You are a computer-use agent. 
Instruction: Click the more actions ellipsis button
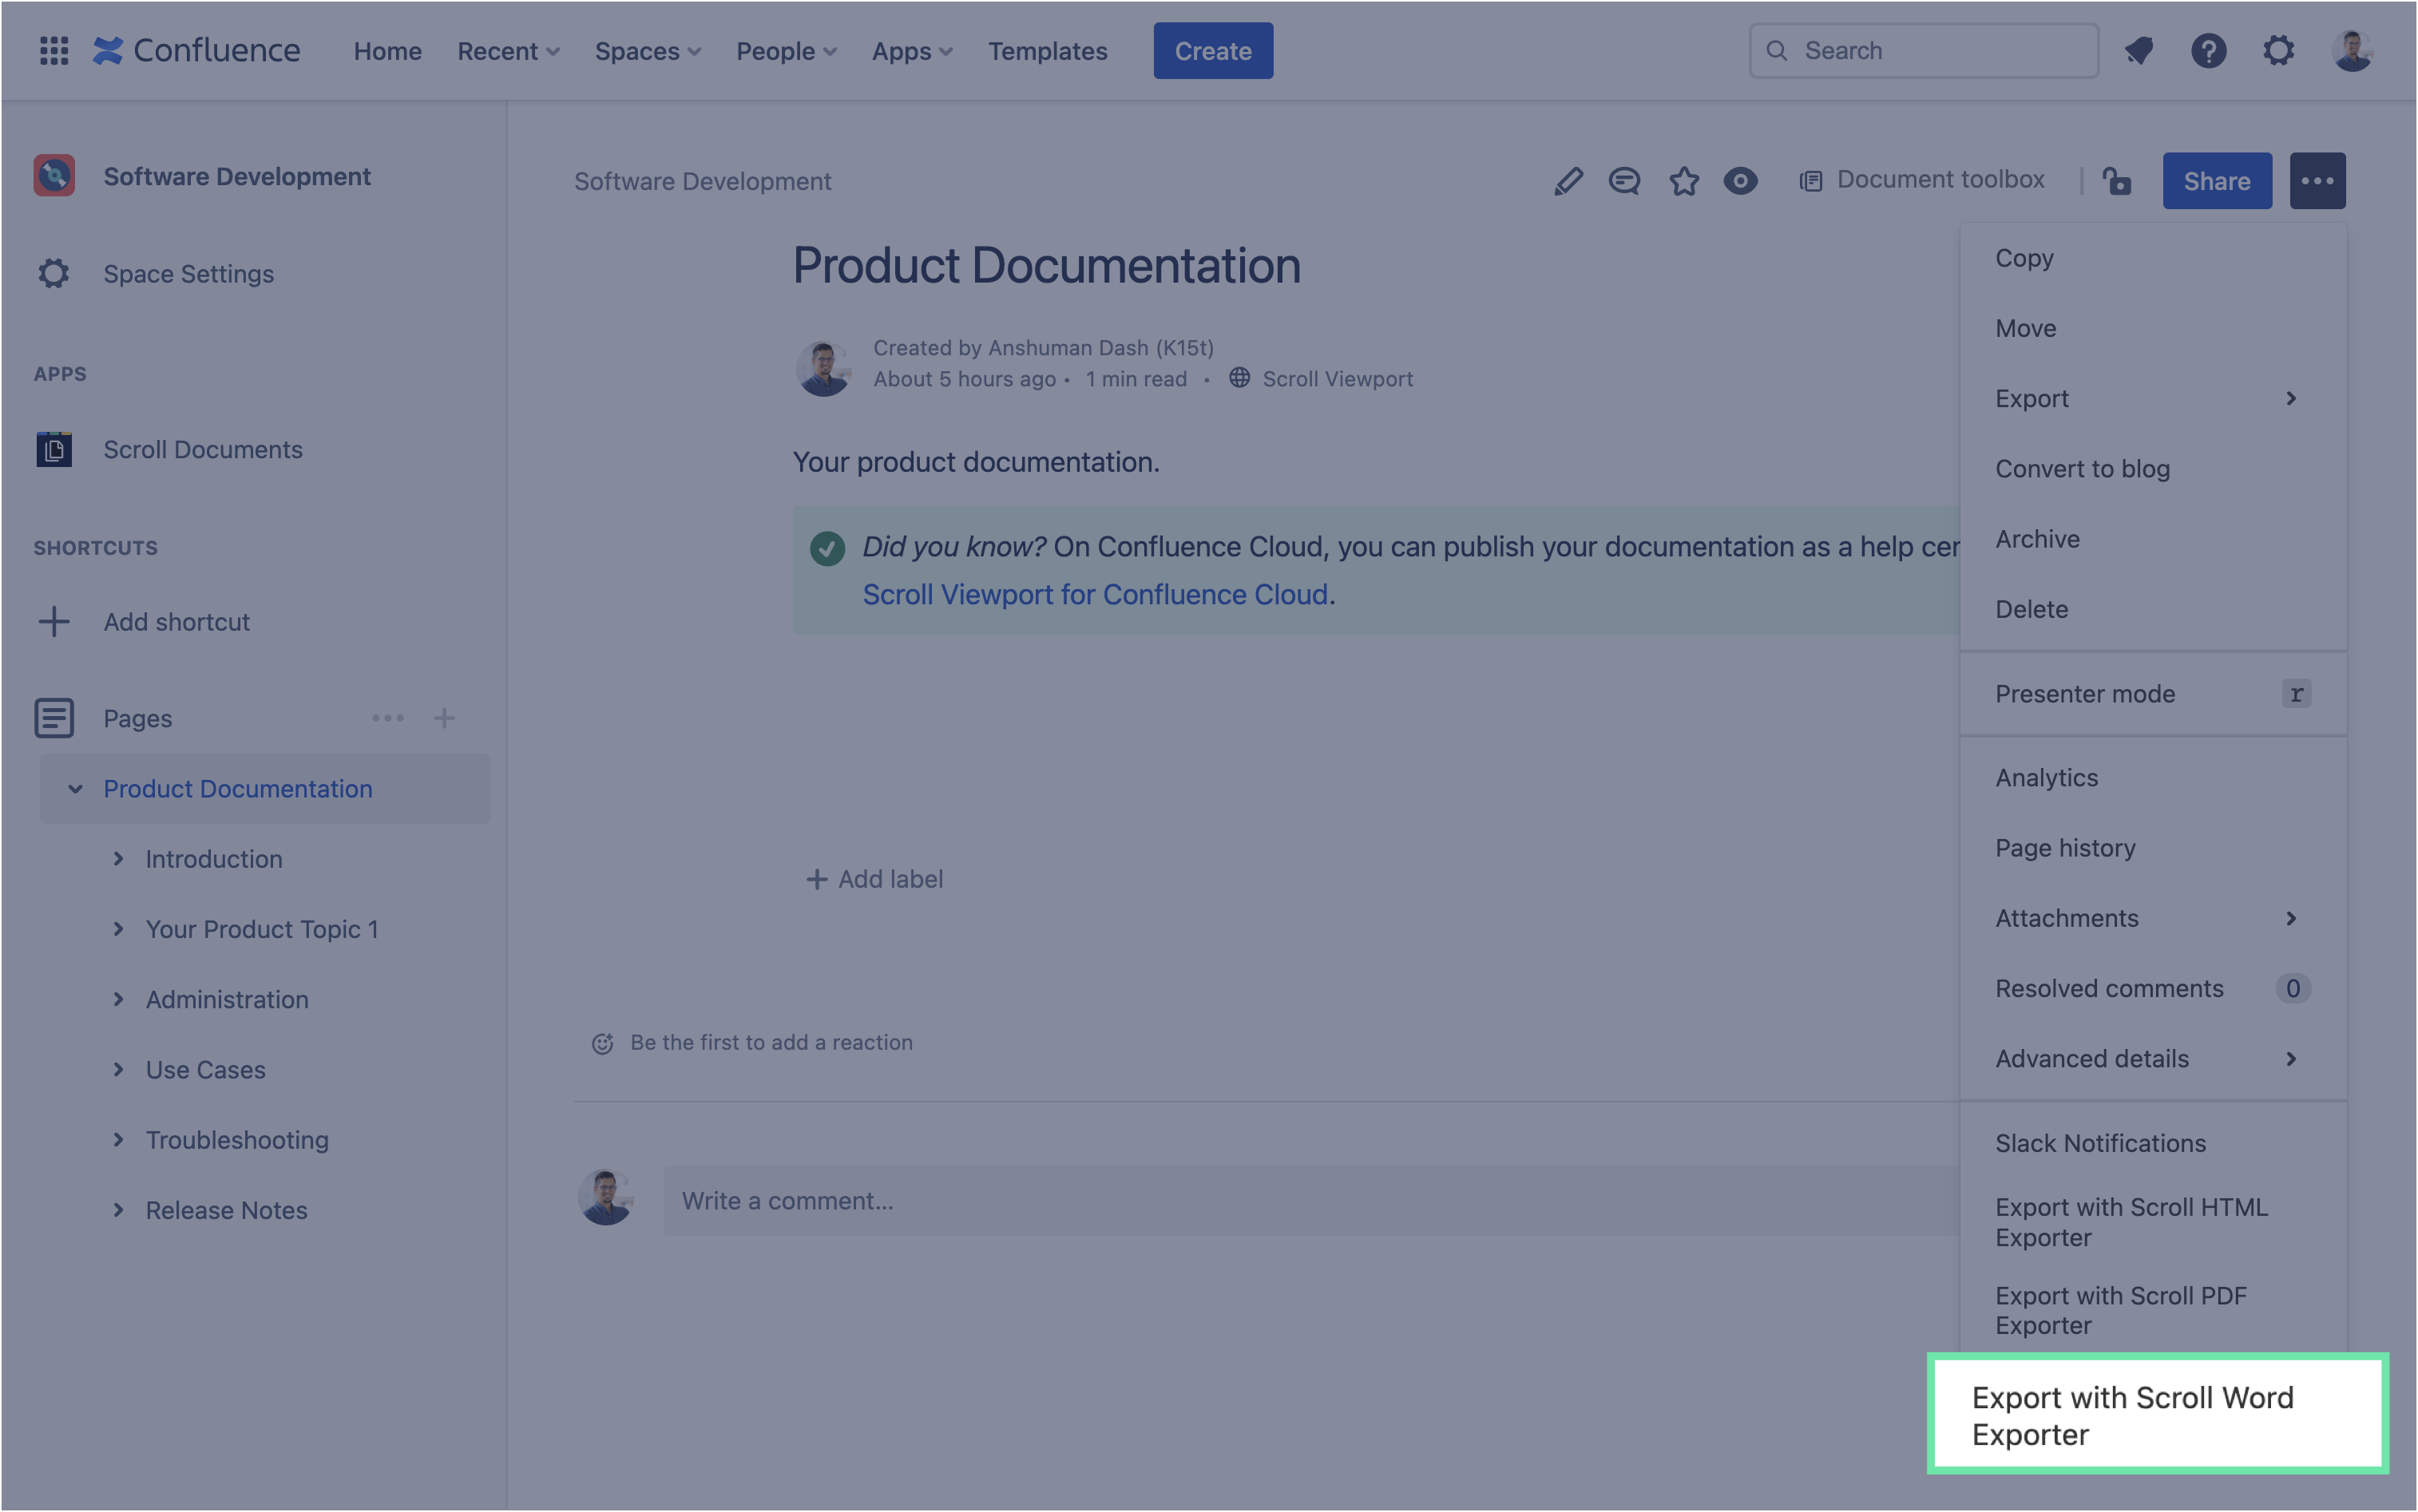(2317, 181)
